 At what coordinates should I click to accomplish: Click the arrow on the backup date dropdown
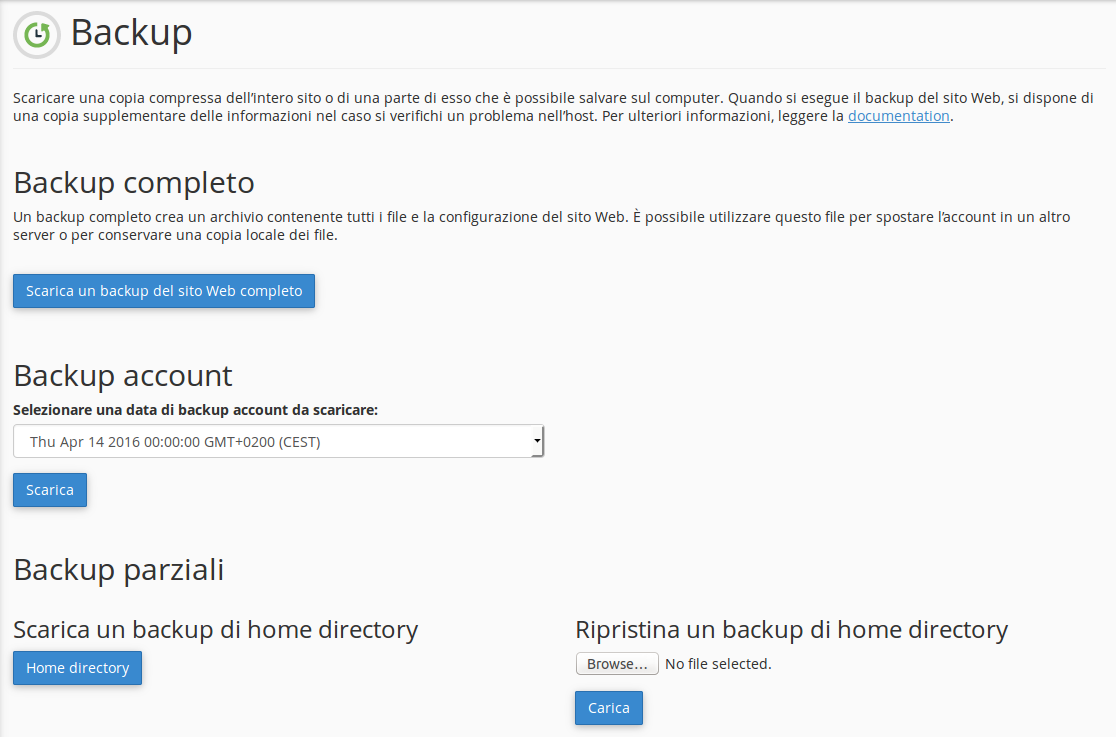[537, 441]
